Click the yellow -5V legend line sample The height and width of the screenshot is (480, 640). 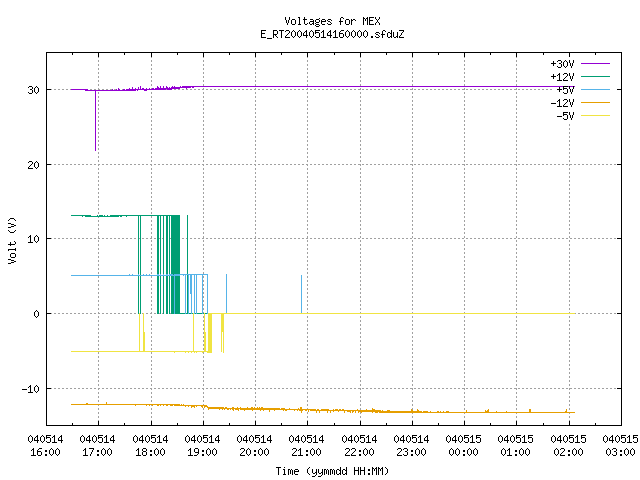(595, 116)
